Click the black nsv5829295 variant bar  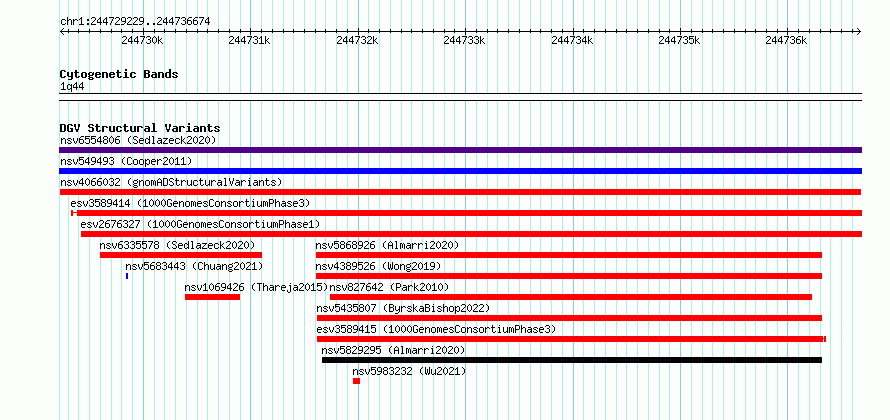[572, 360]
